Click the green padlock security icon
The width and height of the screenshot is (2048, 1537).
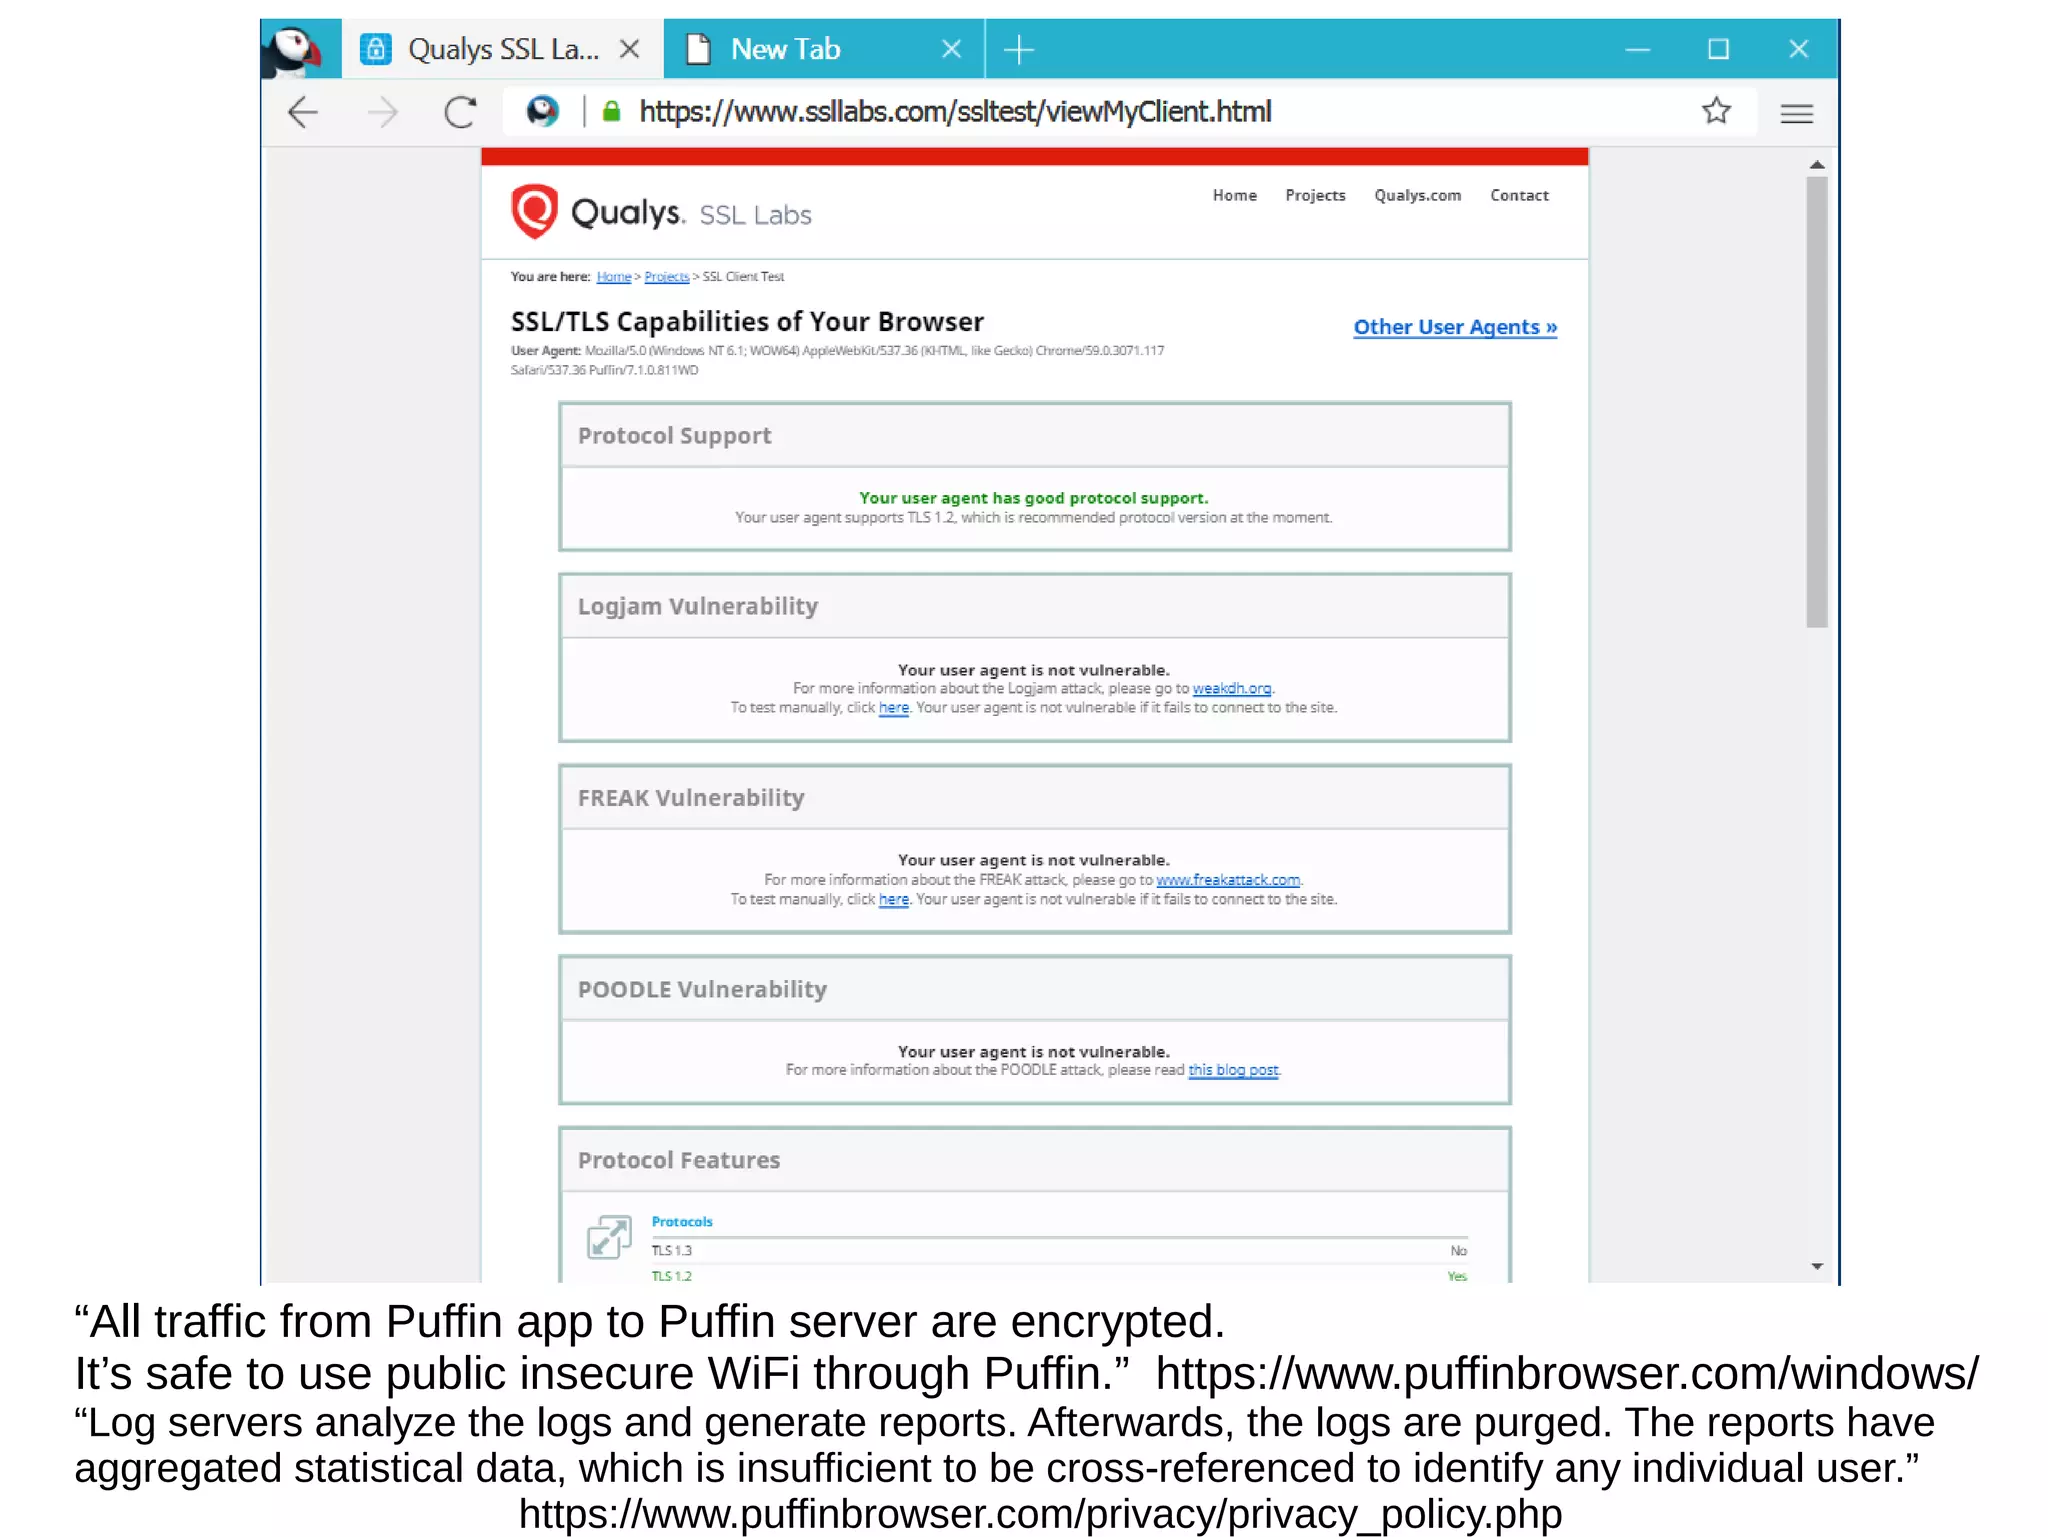pyautogui.click(x=612, y=111)
